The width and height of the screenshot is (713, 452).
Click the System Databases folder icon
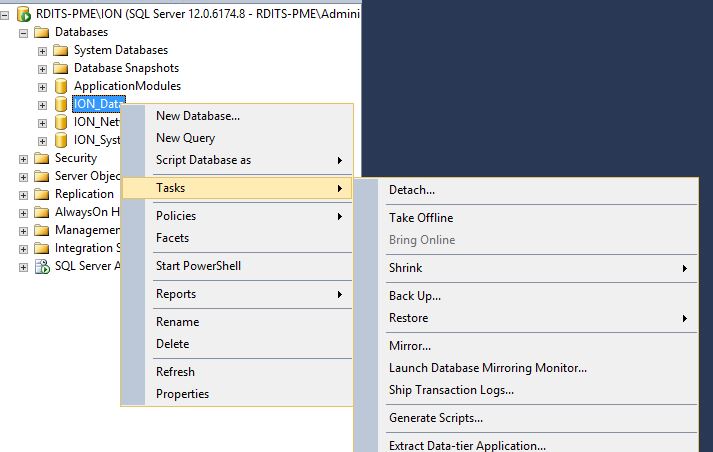(x=61, y=50)
